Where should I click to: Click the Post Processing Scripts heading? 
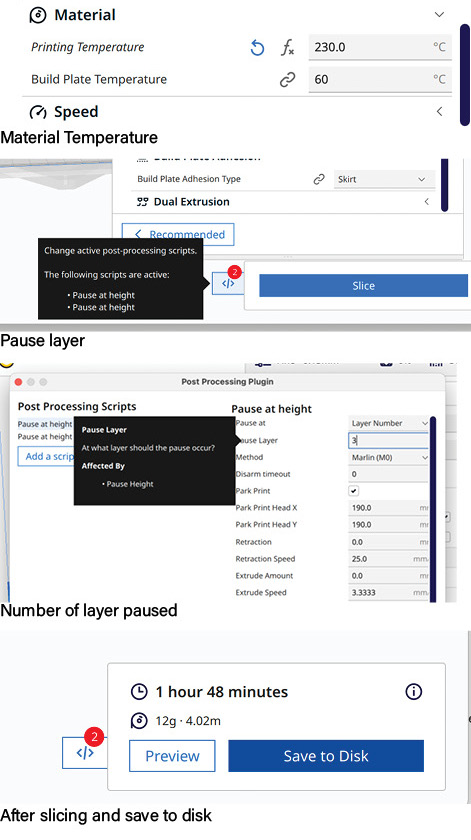77,407
